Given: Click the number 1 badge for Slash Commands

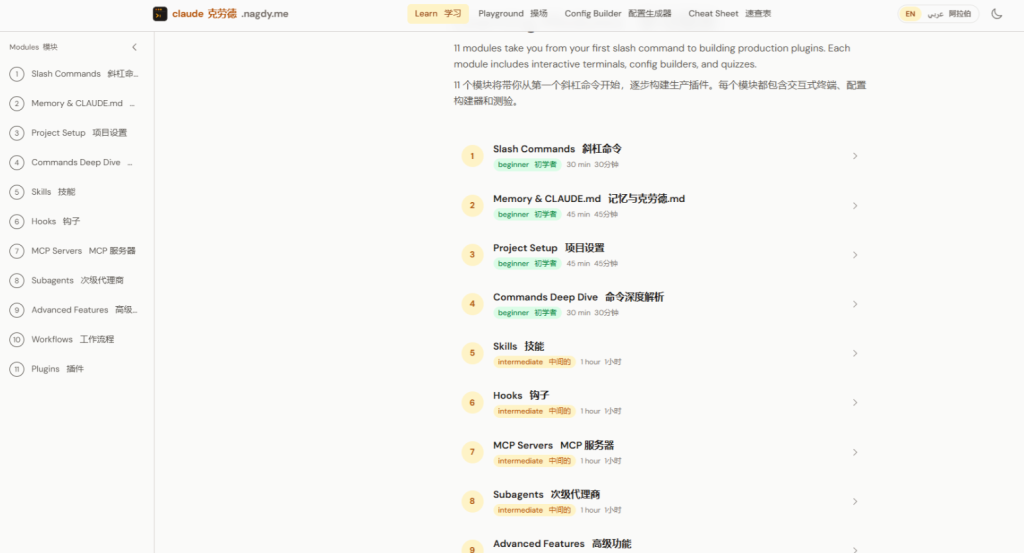Looking at the screenshot, I should point(473,156).
